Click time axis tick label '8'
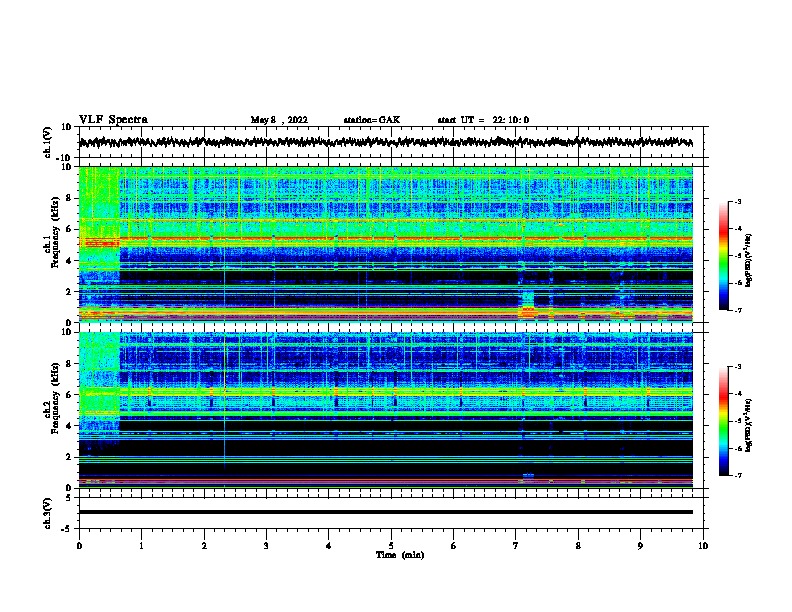Viewport: 792px width, 612px height. pyautogui.click(x=578, y=546)
